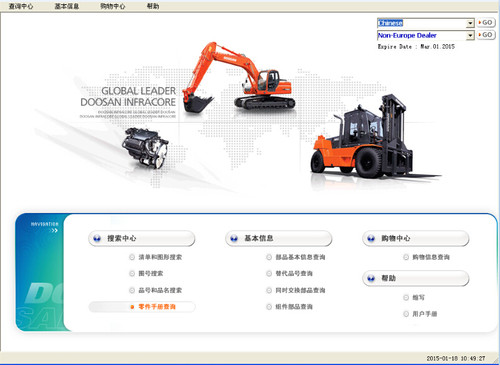
Task: Open the 部品基本信息查询 link
Action: point(300,257)
